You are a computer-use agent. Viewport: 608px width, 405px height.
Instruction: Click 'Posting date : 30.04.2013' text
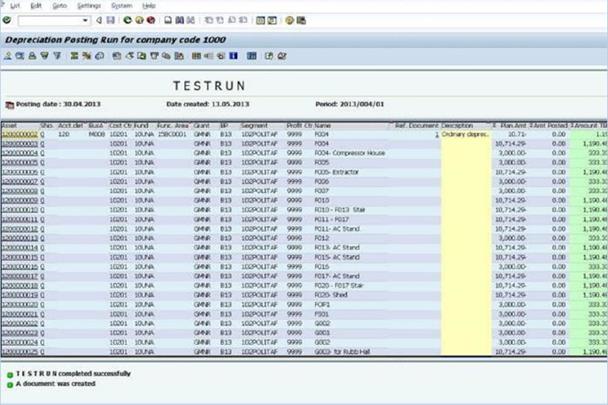tap(58, 104)
